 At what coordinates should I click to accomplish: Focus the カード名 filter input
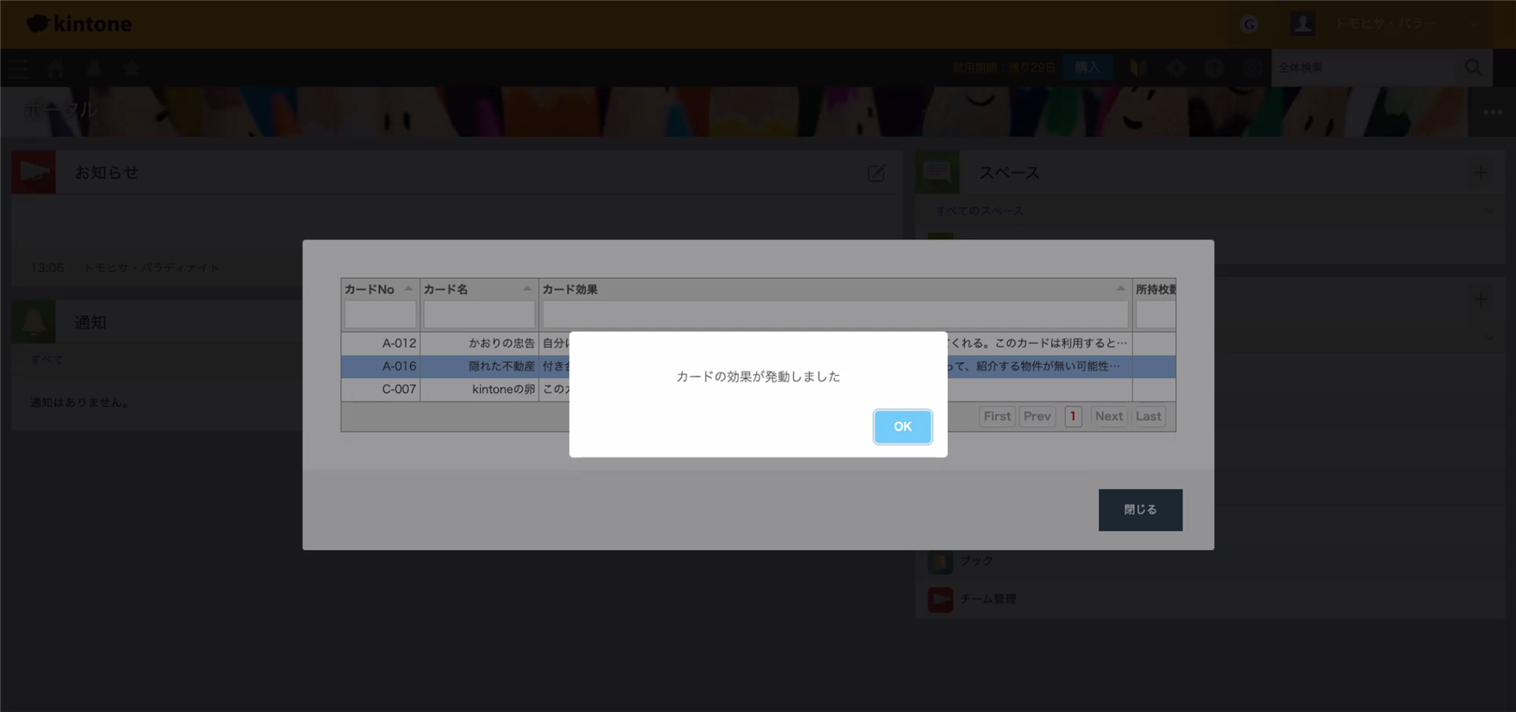[479, 315]
